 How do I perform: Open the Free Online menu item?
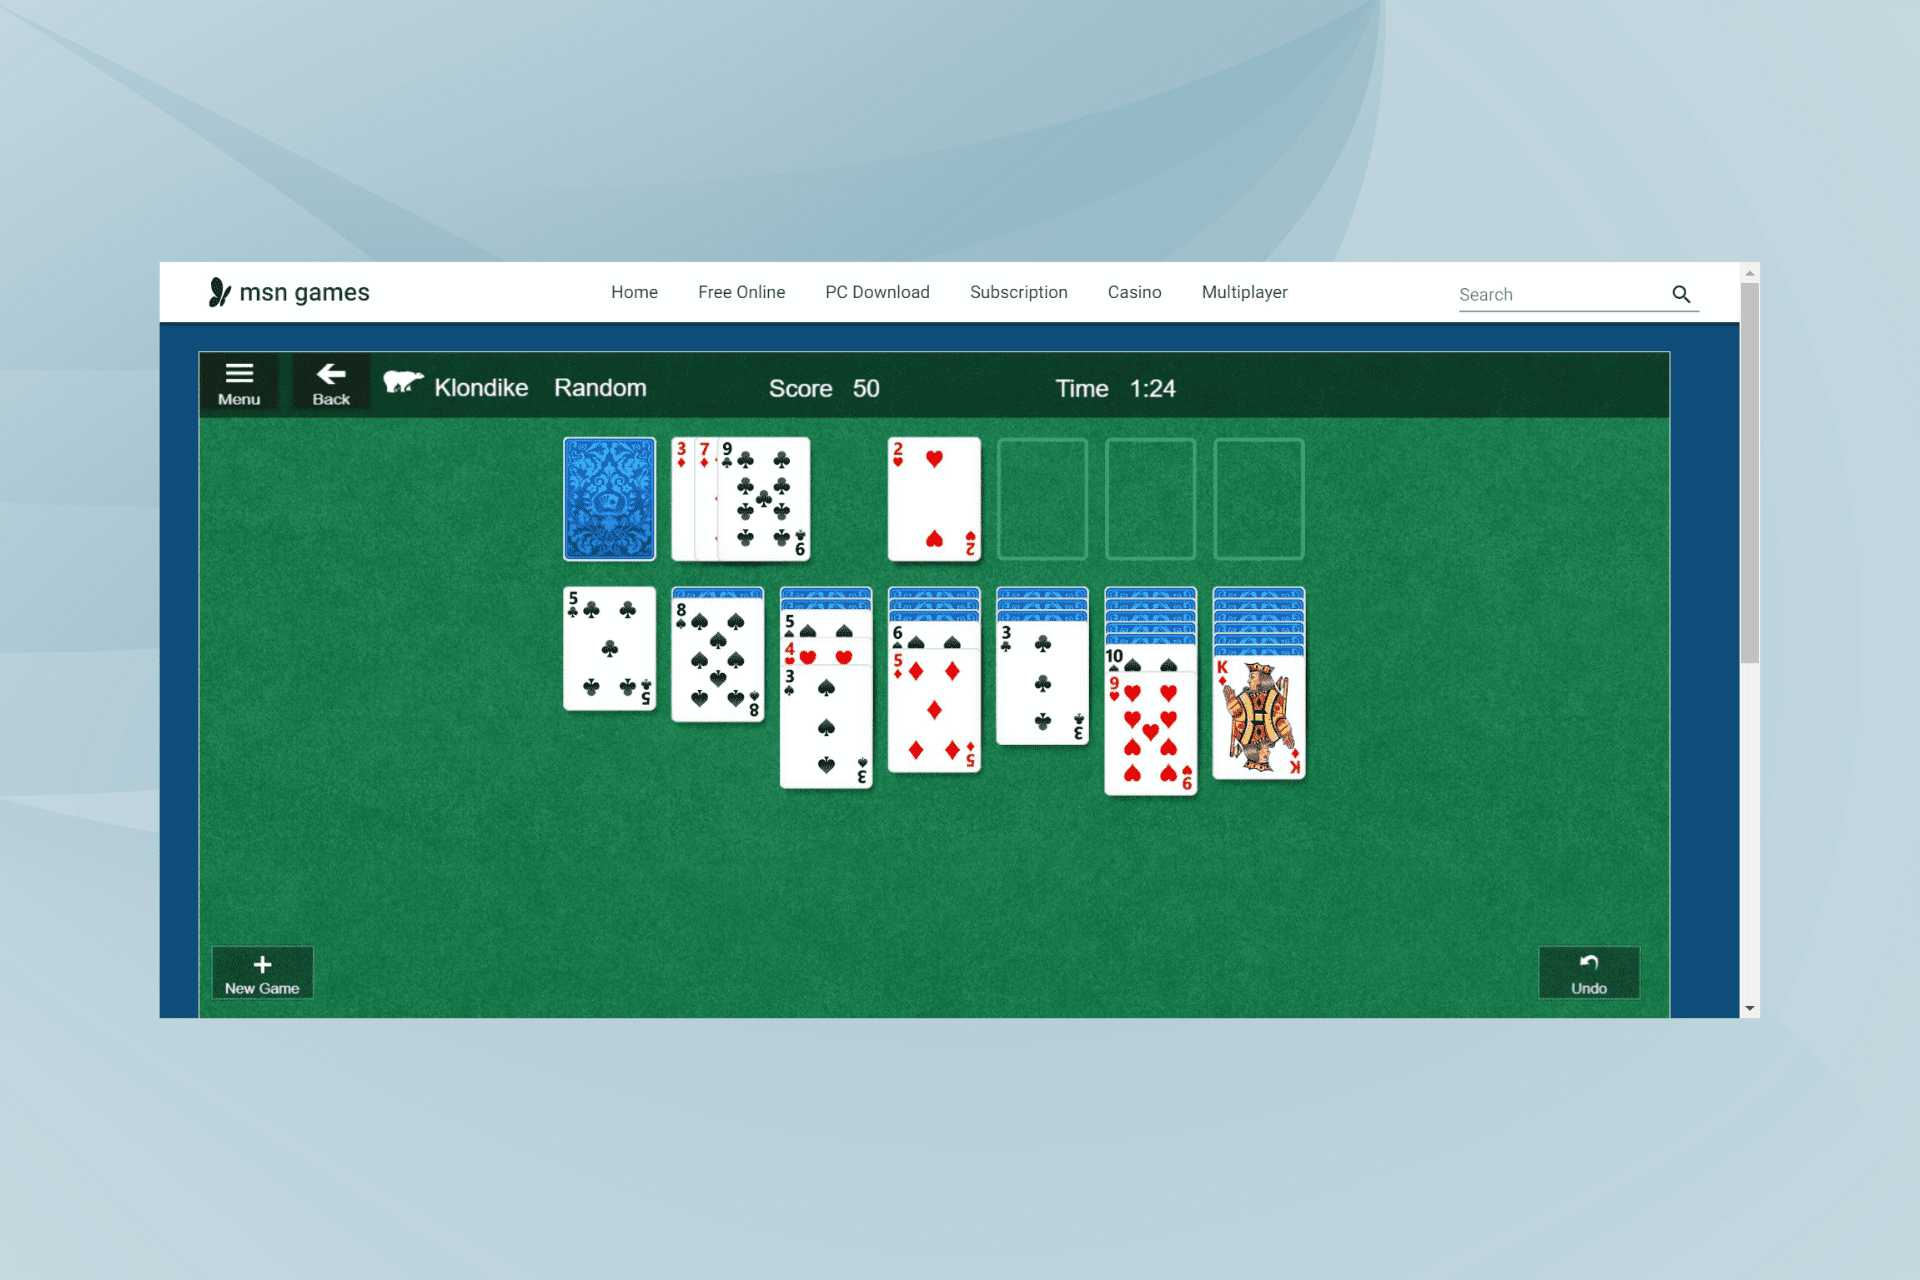740,291
